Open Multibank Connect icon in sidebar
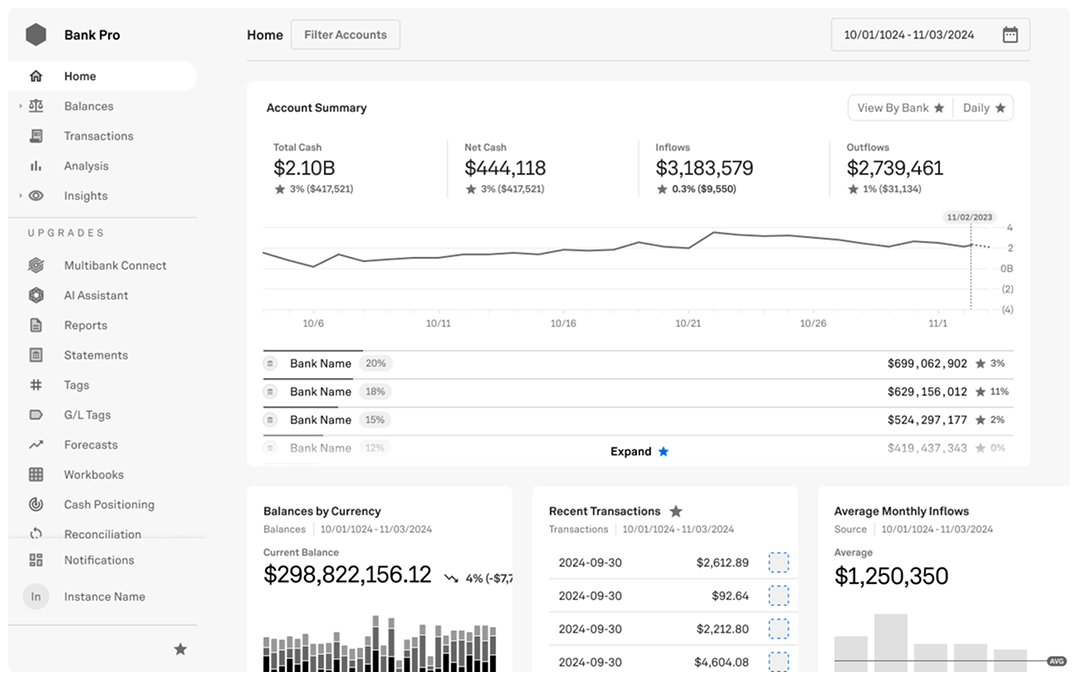Screen dimensions: 1078x680 36,265
